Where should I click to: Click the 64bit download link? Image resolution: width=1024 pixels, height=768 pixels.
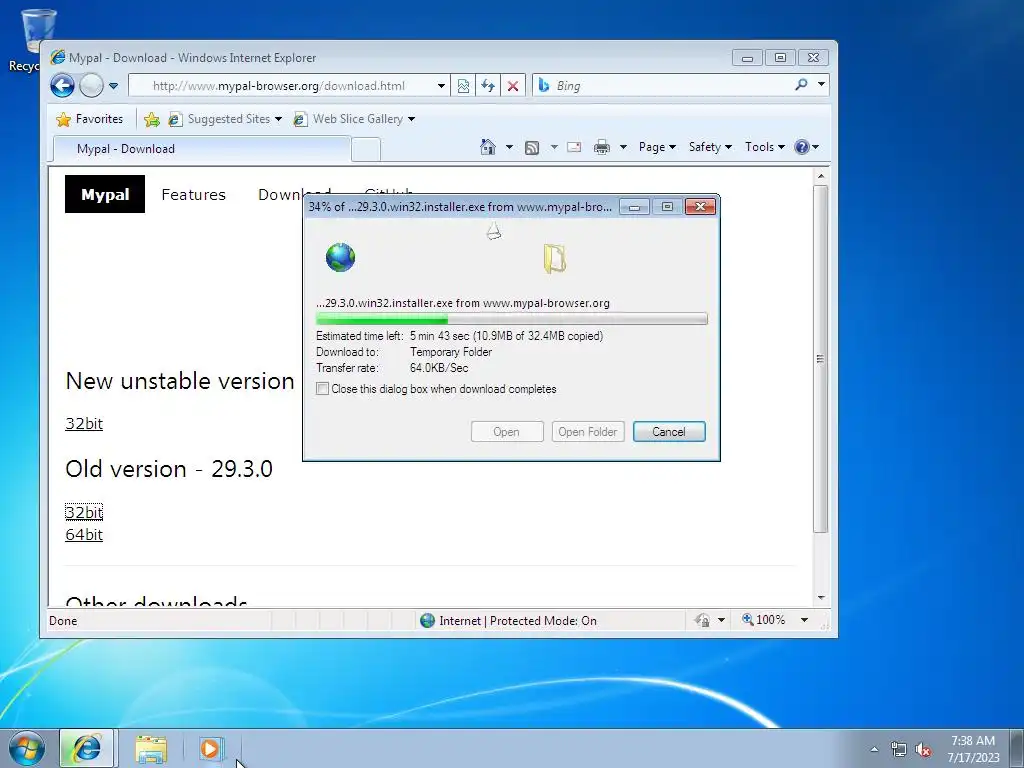[84, 534]
